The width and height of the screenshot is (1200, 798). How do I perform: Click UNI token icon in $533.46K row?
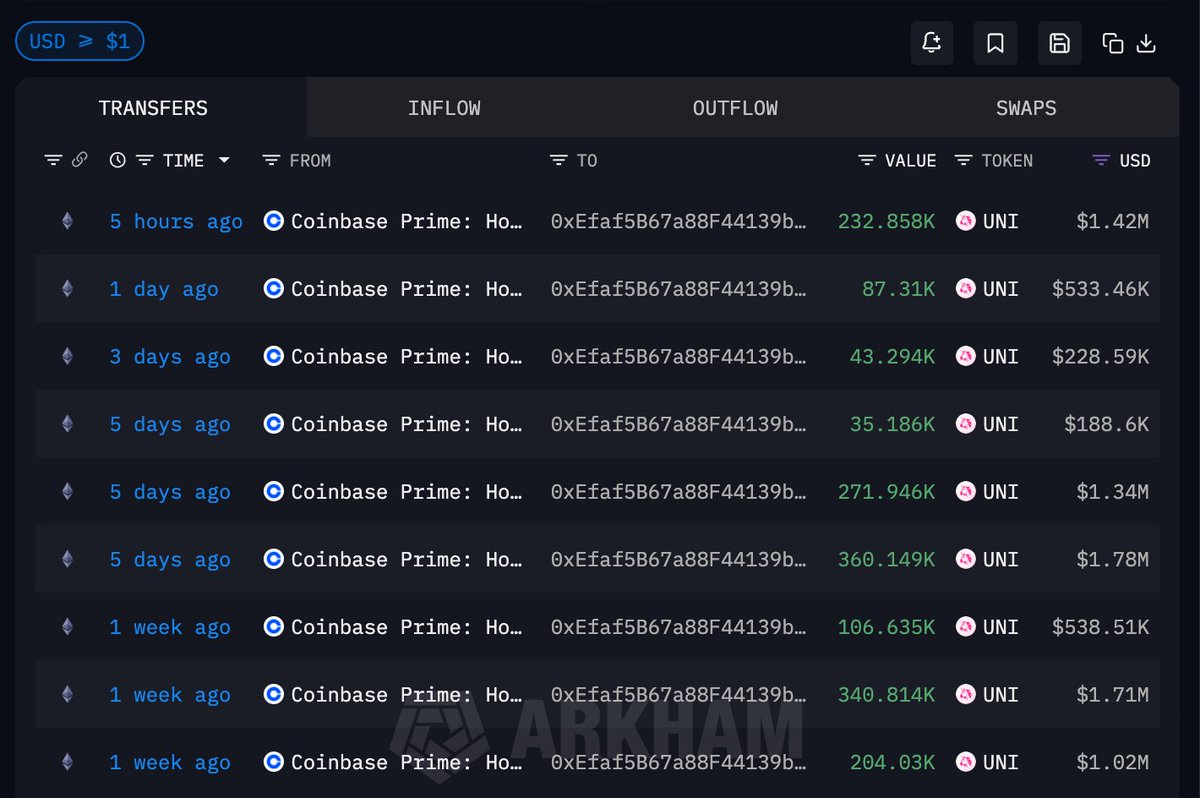point(965,289)
